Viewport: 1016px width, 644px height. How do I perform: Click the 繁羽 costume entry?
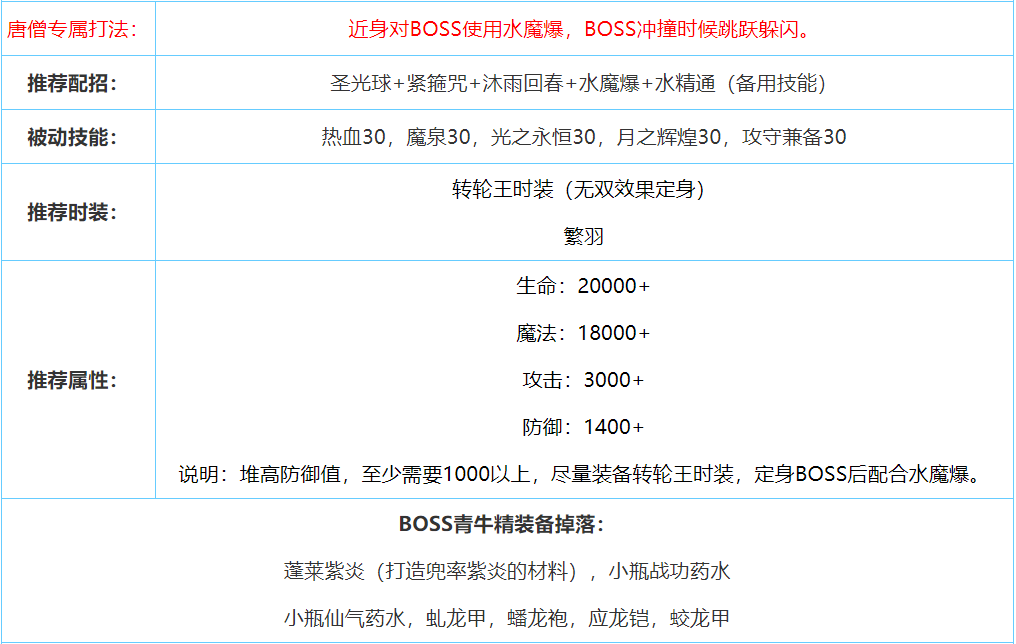[x=584, y=237]
